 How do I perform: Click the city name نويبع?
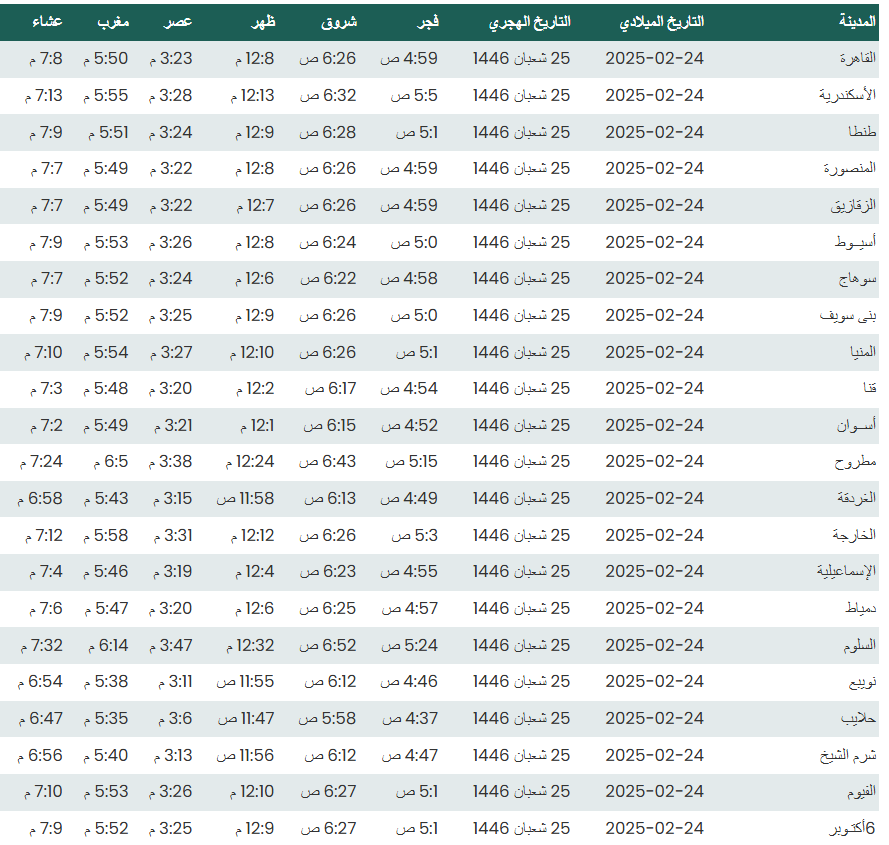coord(862,682)
